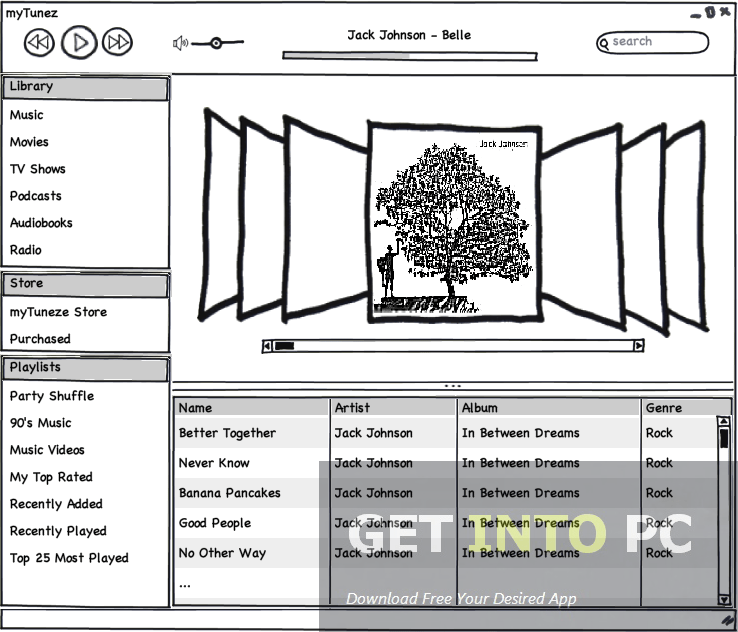
Task: Select the song Never Know
Action: point(214,463)
